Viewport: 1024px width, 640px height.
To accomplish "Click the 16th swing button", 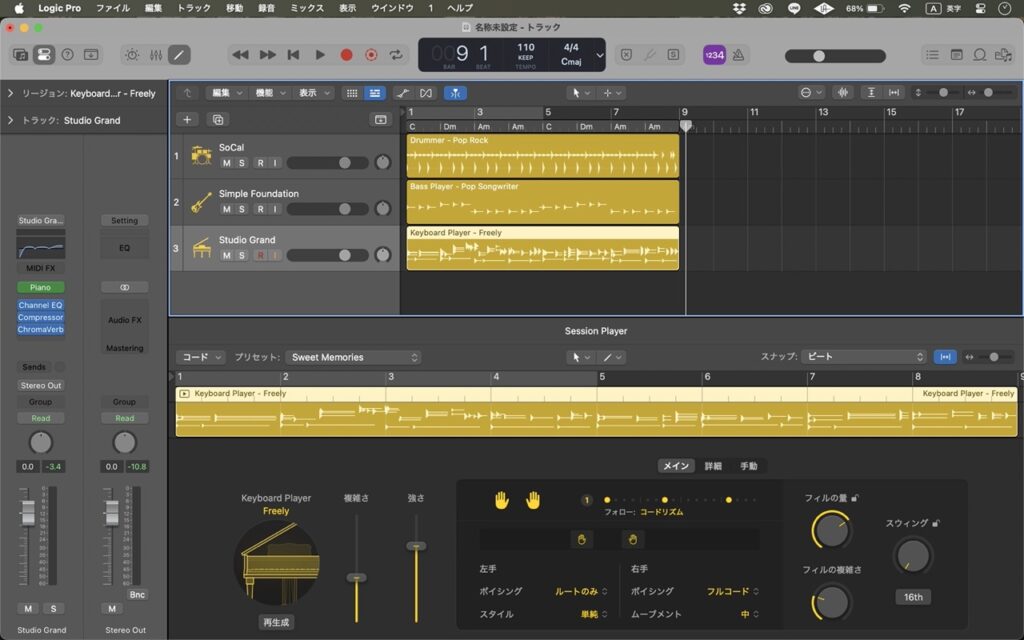I will click(913, 597).
